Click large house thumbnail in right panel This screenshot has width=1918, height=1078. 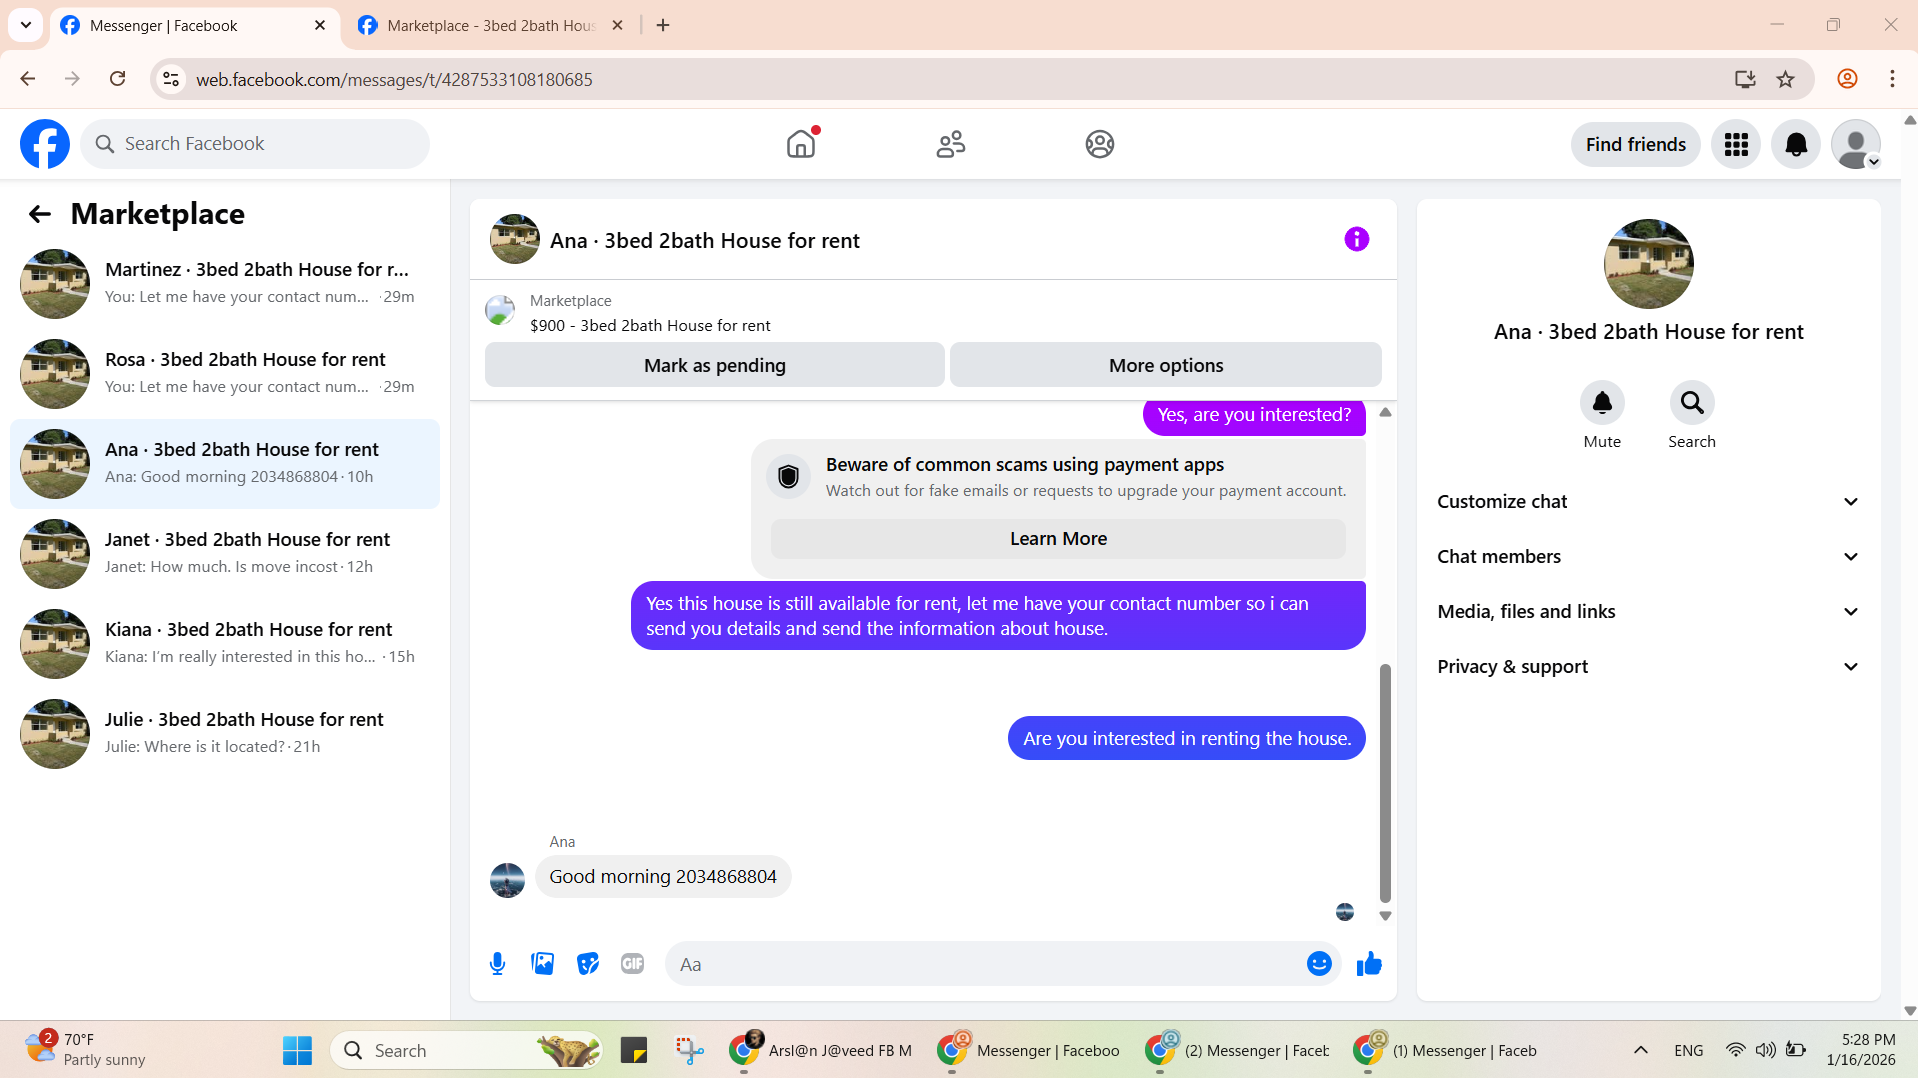tap(1648, 264)
